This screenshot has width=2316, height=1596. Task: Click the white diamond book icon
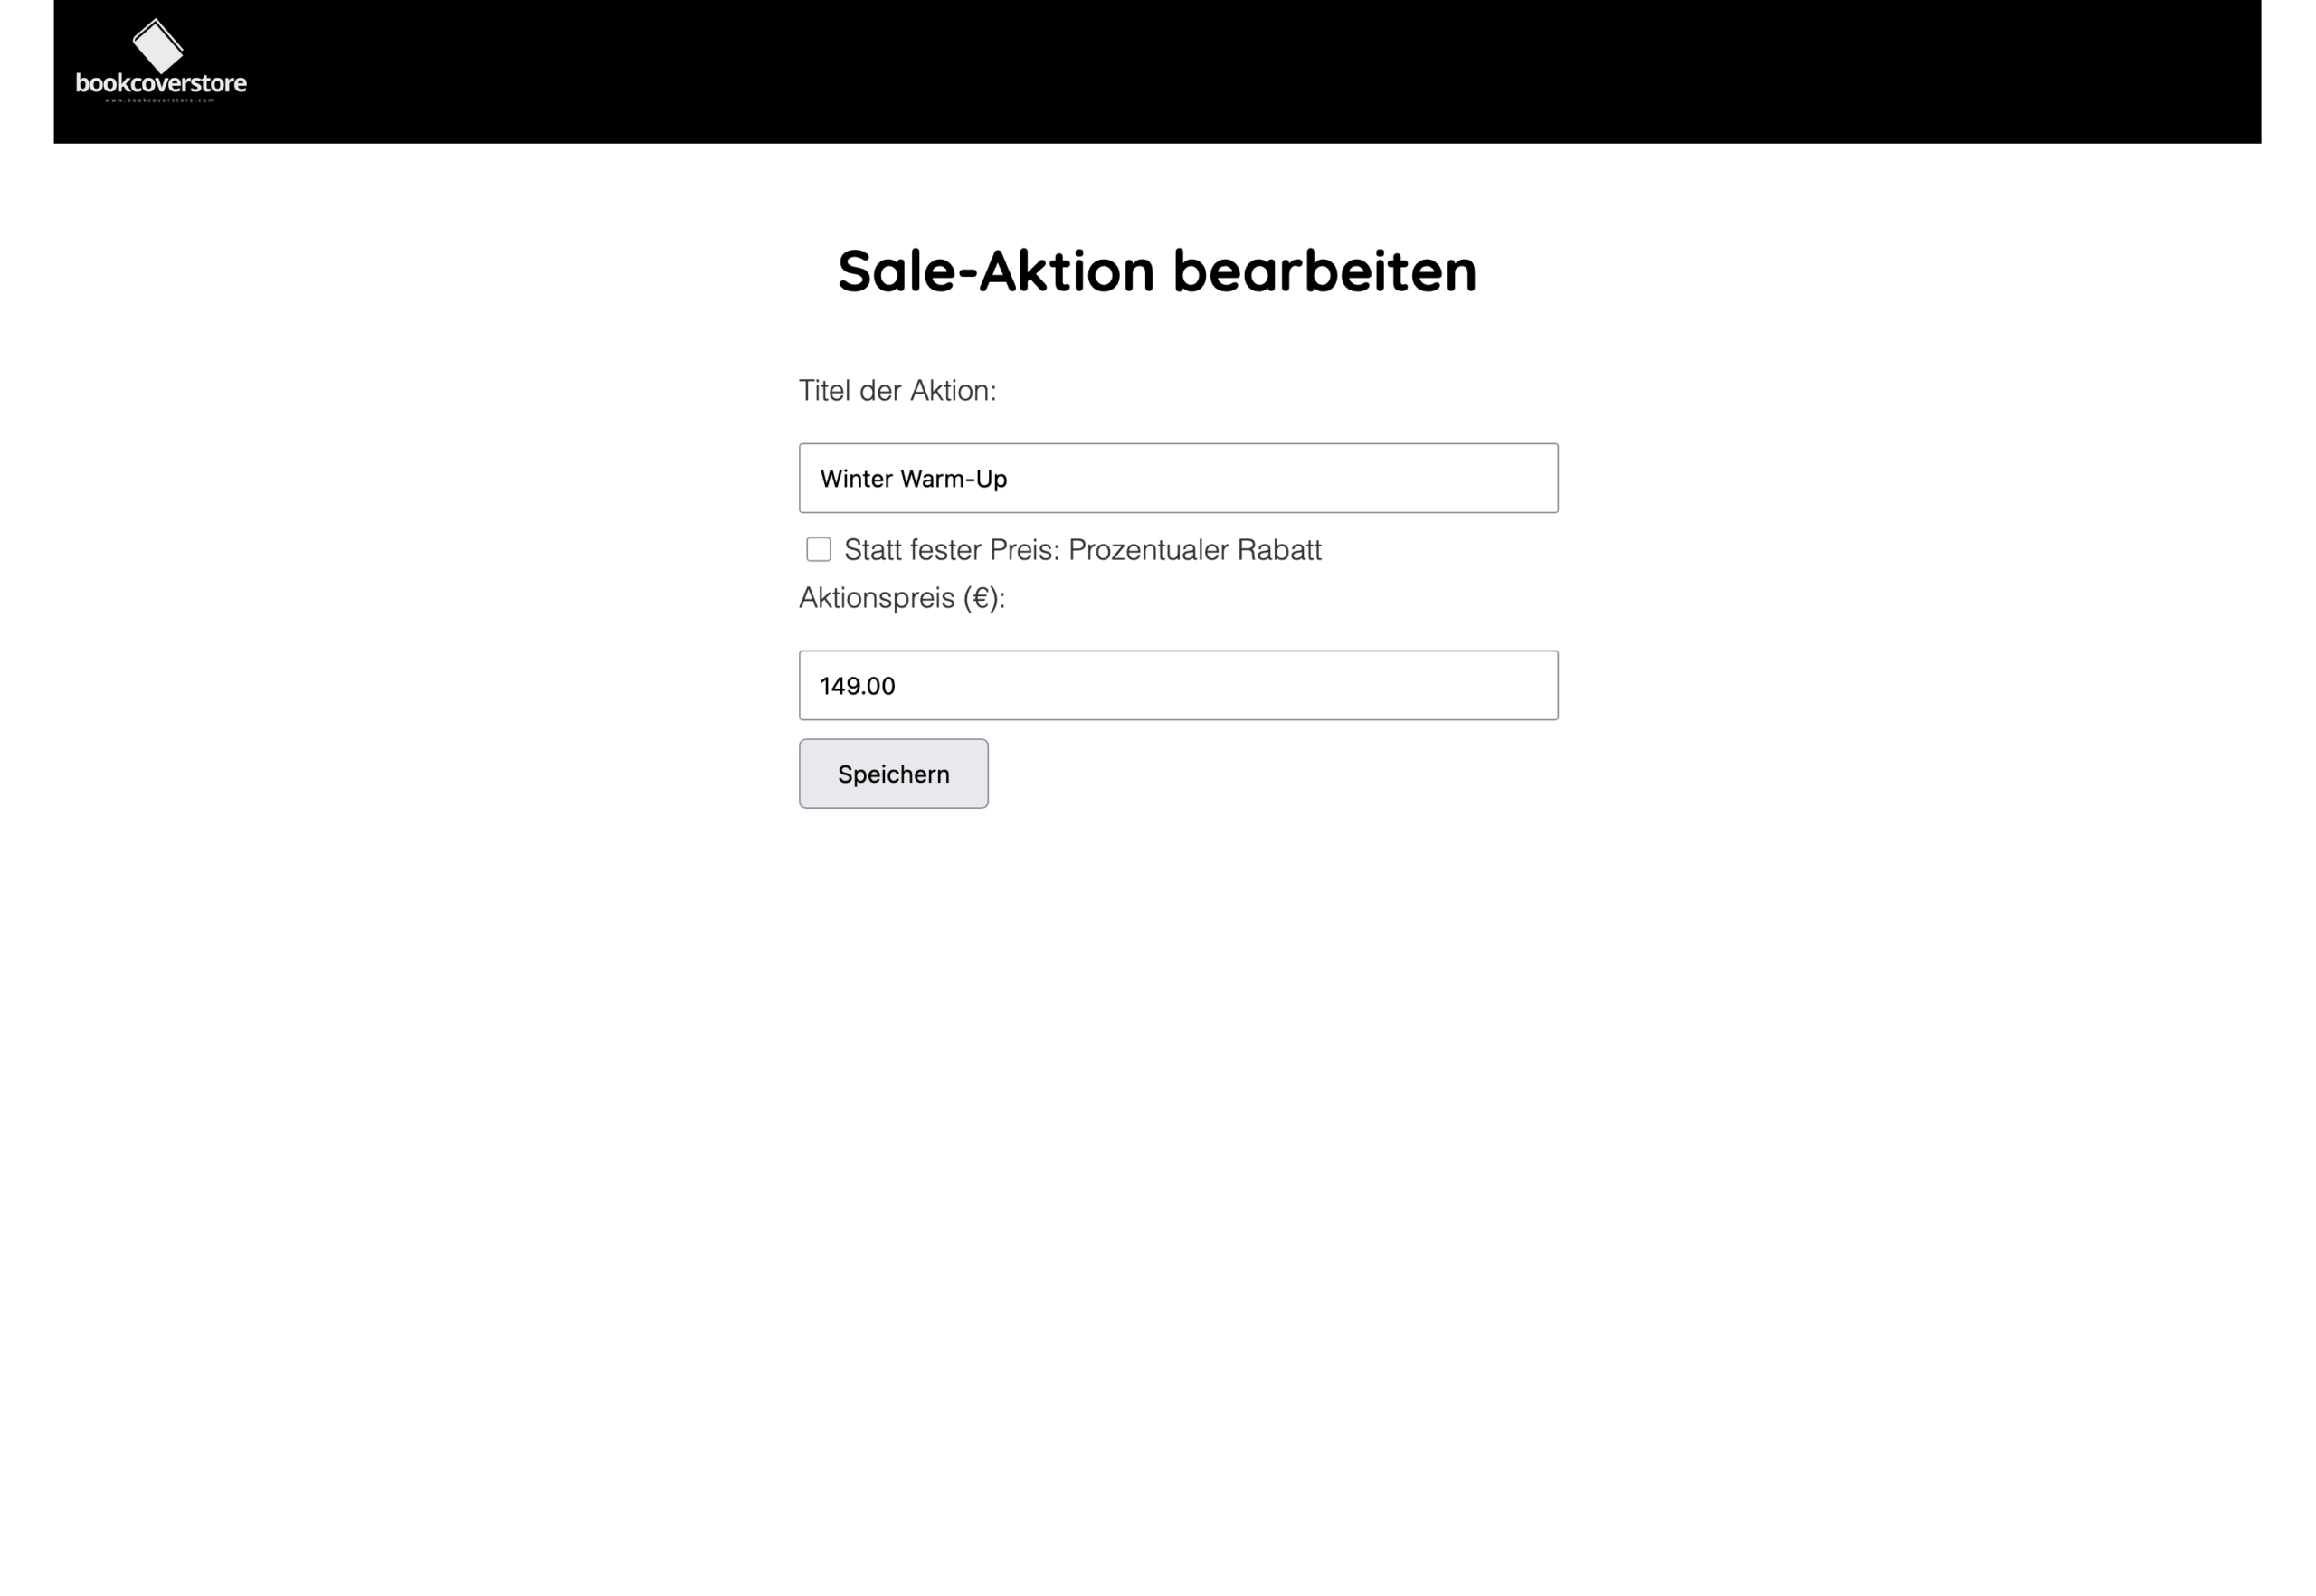(x=158, y=44)
